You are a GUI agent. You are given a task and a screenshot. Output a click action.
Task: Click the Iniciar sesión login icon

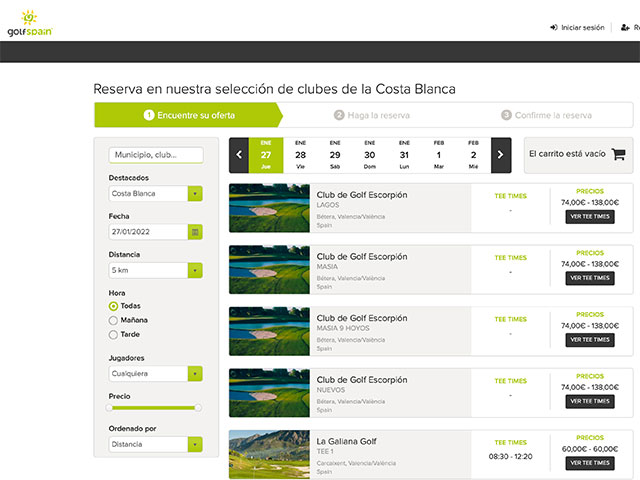pyautogui.click(x=553, y=27)
